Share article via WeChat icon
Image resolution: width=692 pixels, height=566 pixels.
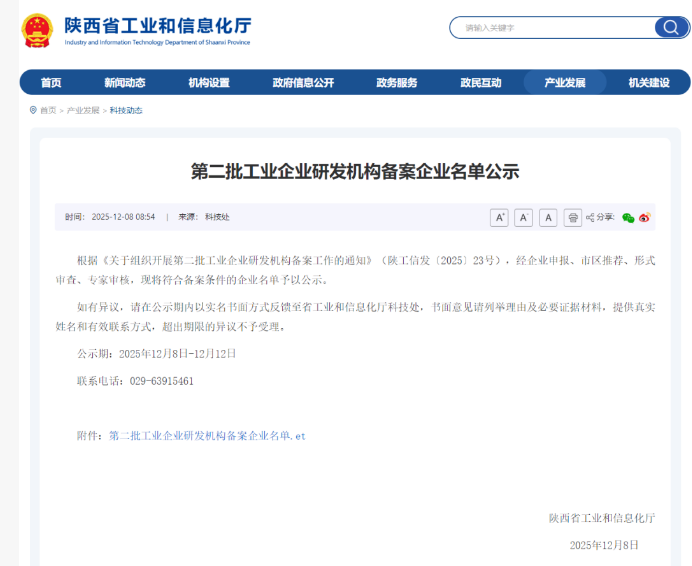point(628,218)
